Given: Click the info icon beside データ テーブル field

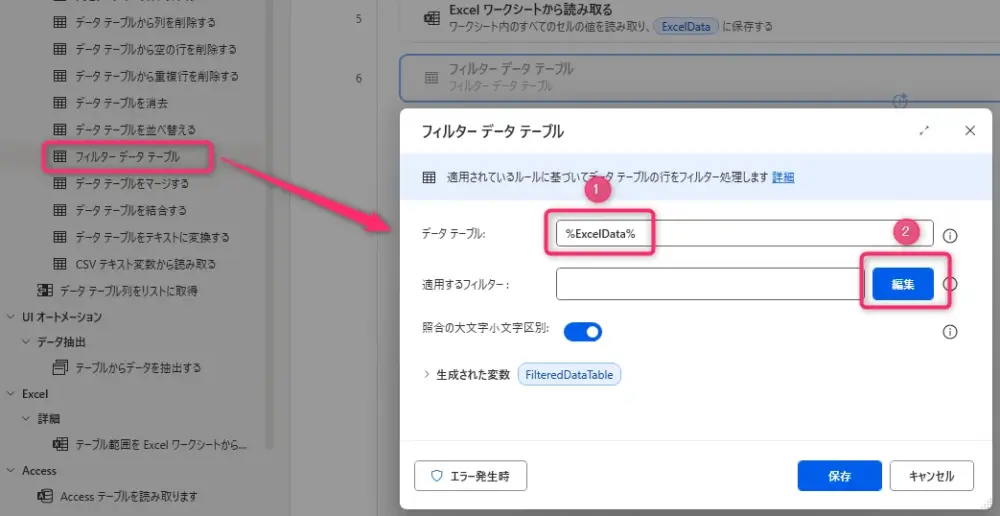Looking at the screenshot, I should click(x=950, y=236).
